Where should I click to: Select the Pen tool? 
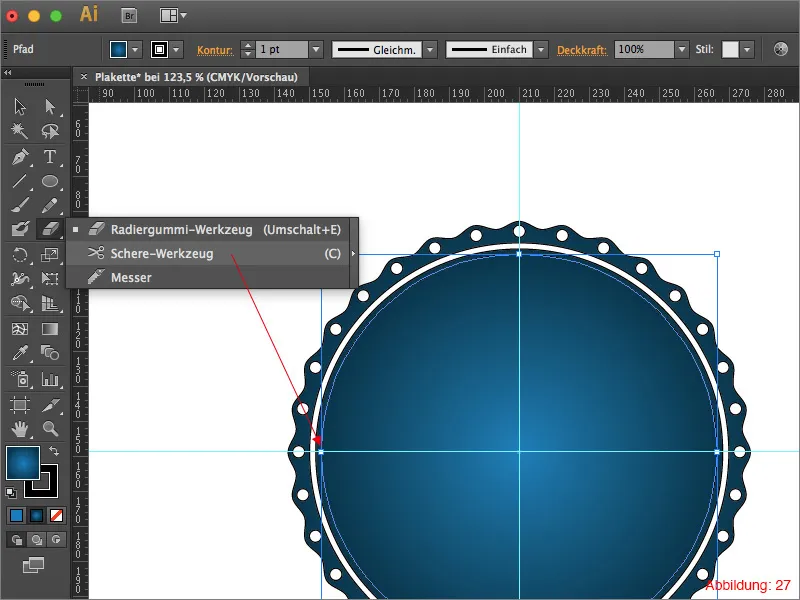20,157
